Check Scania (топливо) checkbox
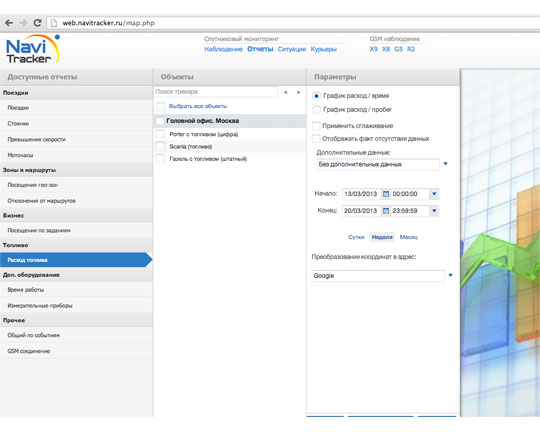Image resolution: width=540 pixels, height=432 pixels. tap(160, 146)
